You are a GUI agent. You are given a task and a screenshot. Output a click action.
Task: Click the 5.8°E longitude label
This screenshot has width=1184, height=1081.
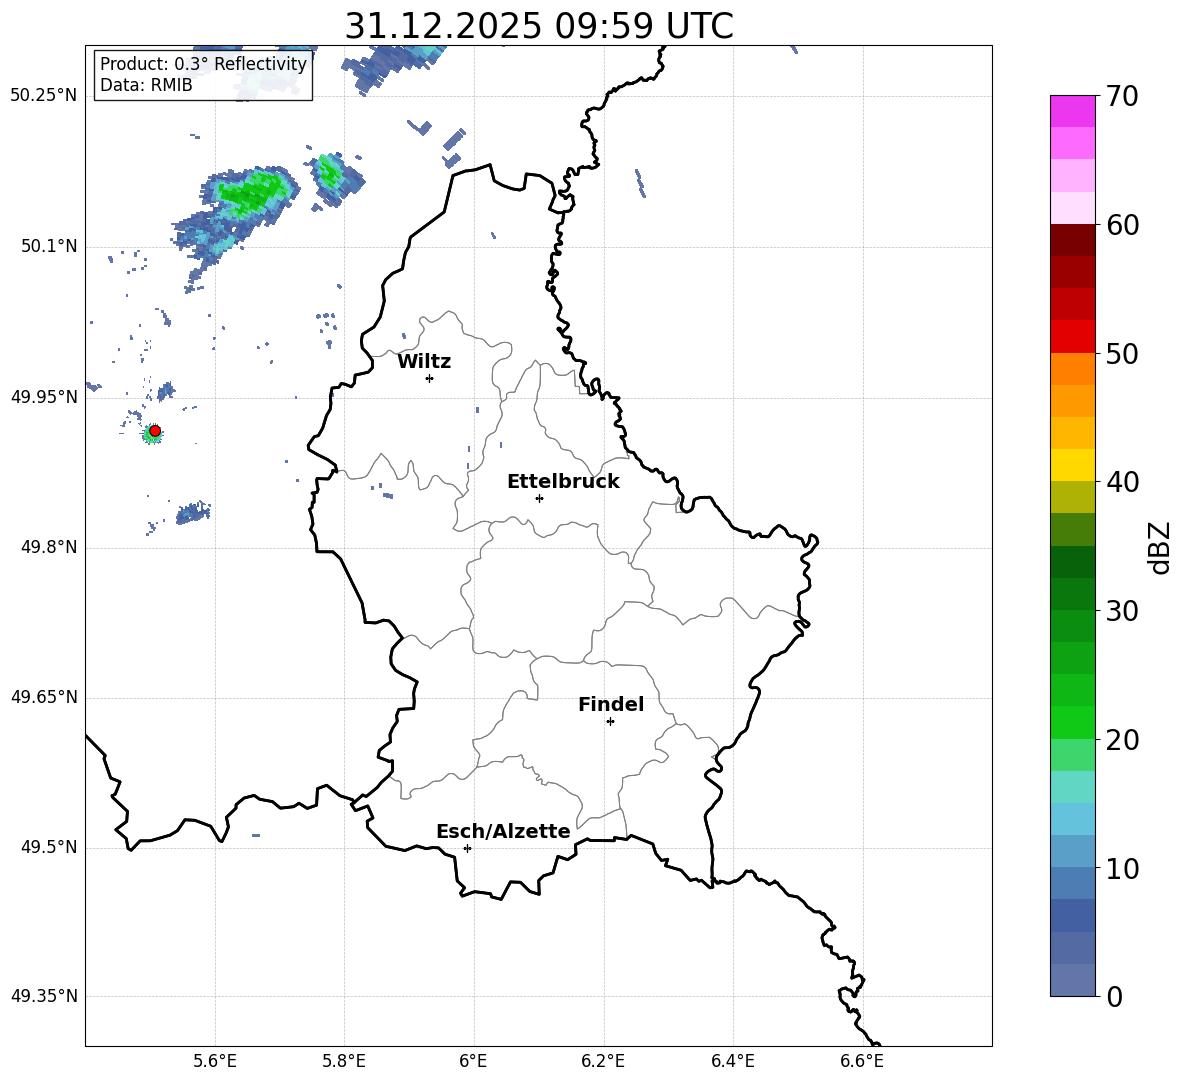tap(344, 1062)
